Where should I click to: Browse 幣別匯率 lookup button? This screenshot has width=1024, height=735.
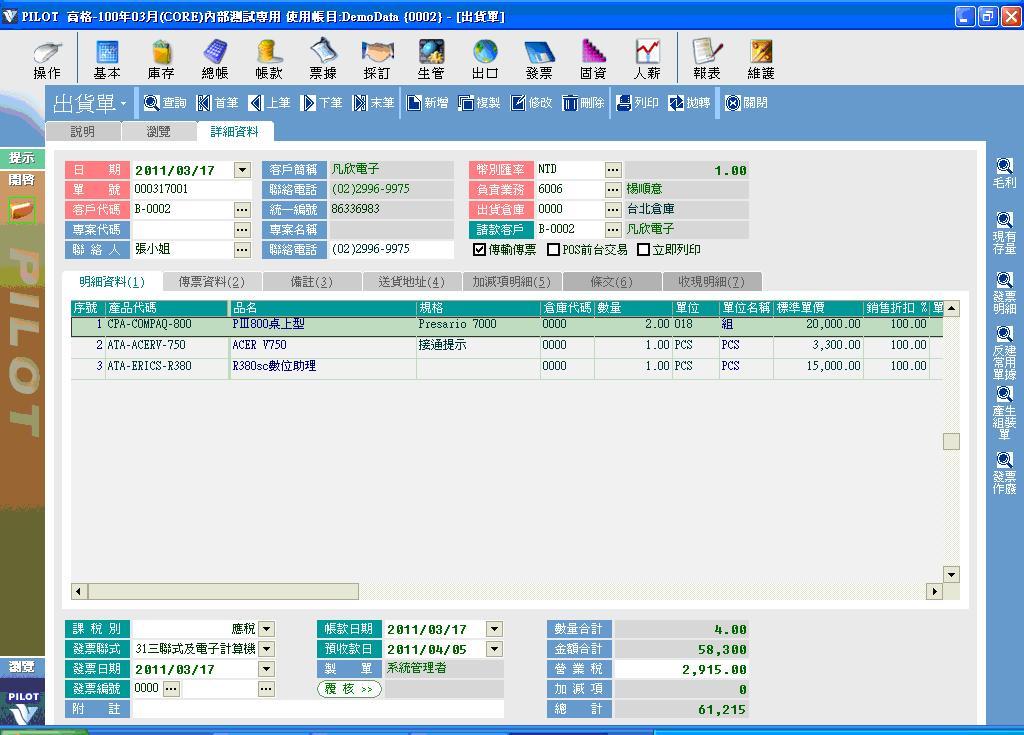[x=613, y=170]
